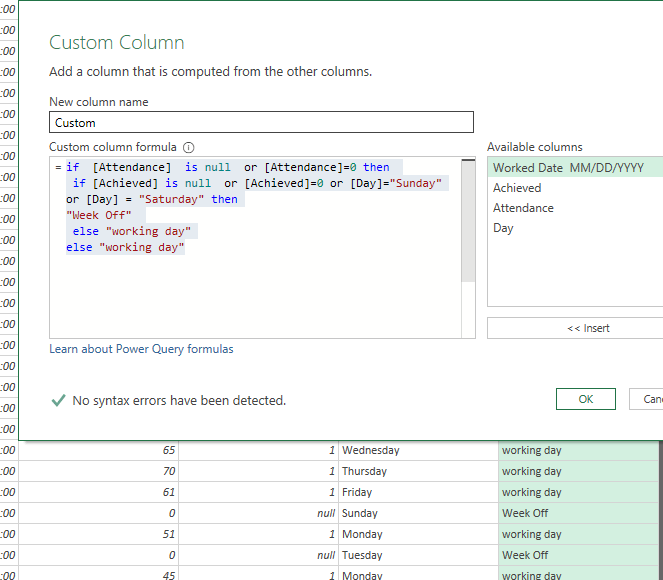Click the Sunday cell in table
Screen dimensions: 663x580
click(x=418, y=513)
